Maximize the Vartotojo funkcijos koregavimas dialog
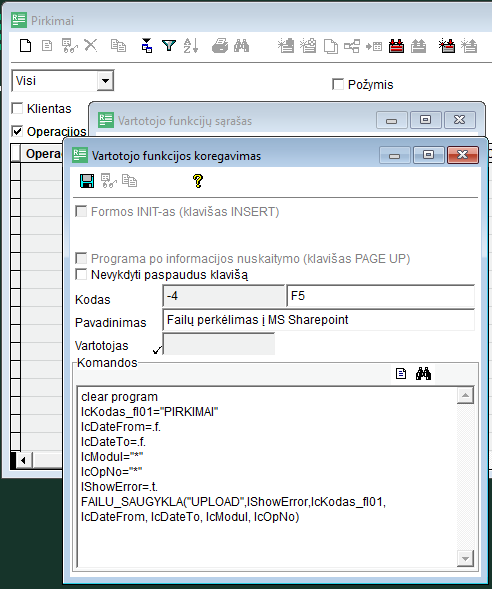 (x=428, y=155)
